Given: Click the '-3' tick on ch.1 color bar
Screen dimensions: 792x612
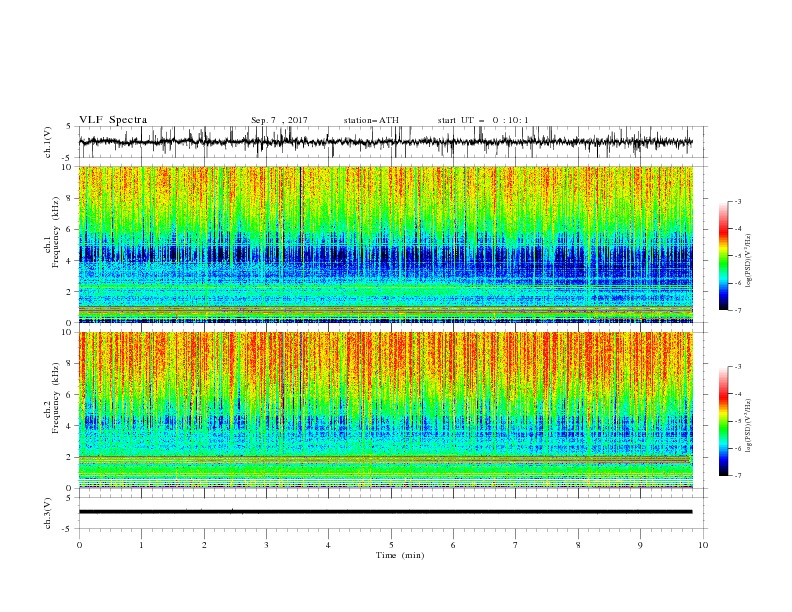Looking at the screenshot, I should (737, 201).
